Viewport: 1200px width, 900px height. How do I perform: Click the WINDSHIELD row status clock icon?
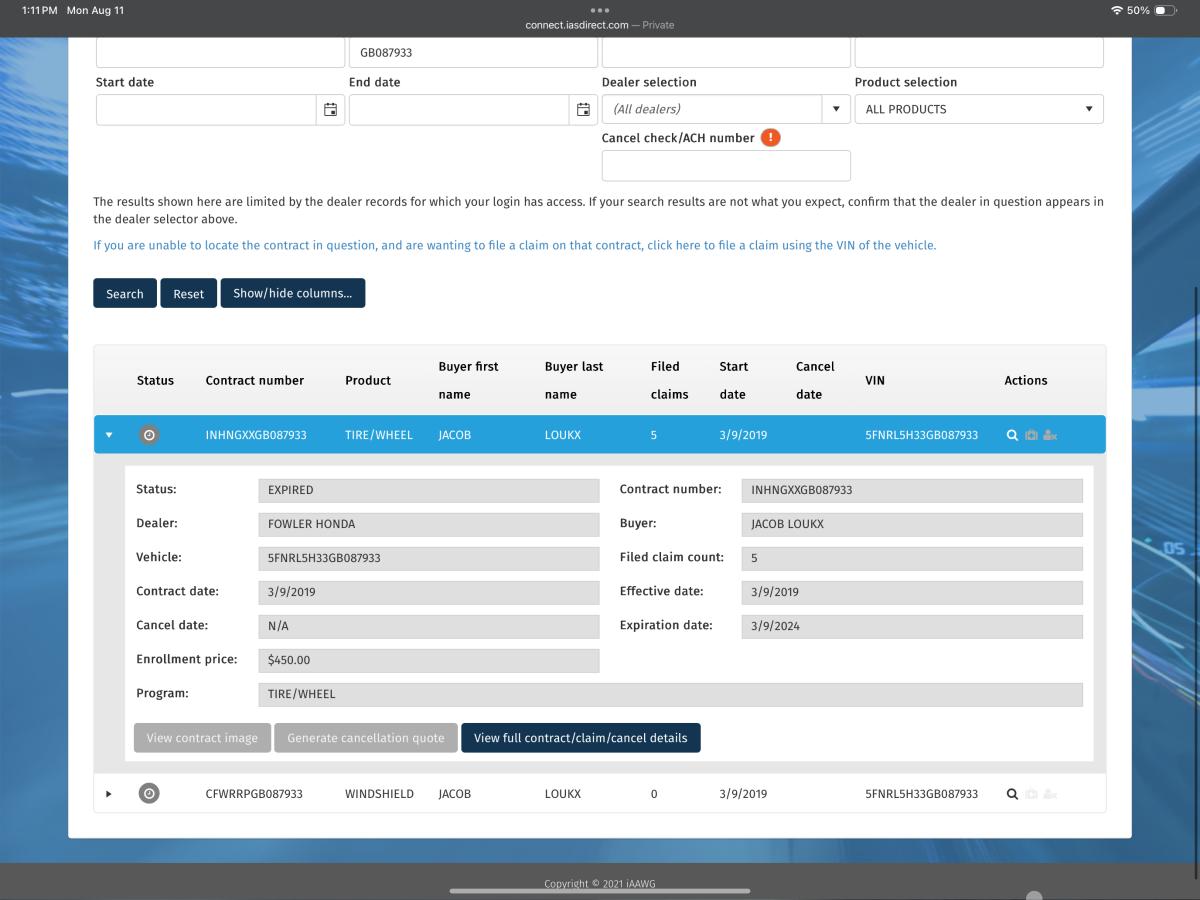tap(149, 793)
